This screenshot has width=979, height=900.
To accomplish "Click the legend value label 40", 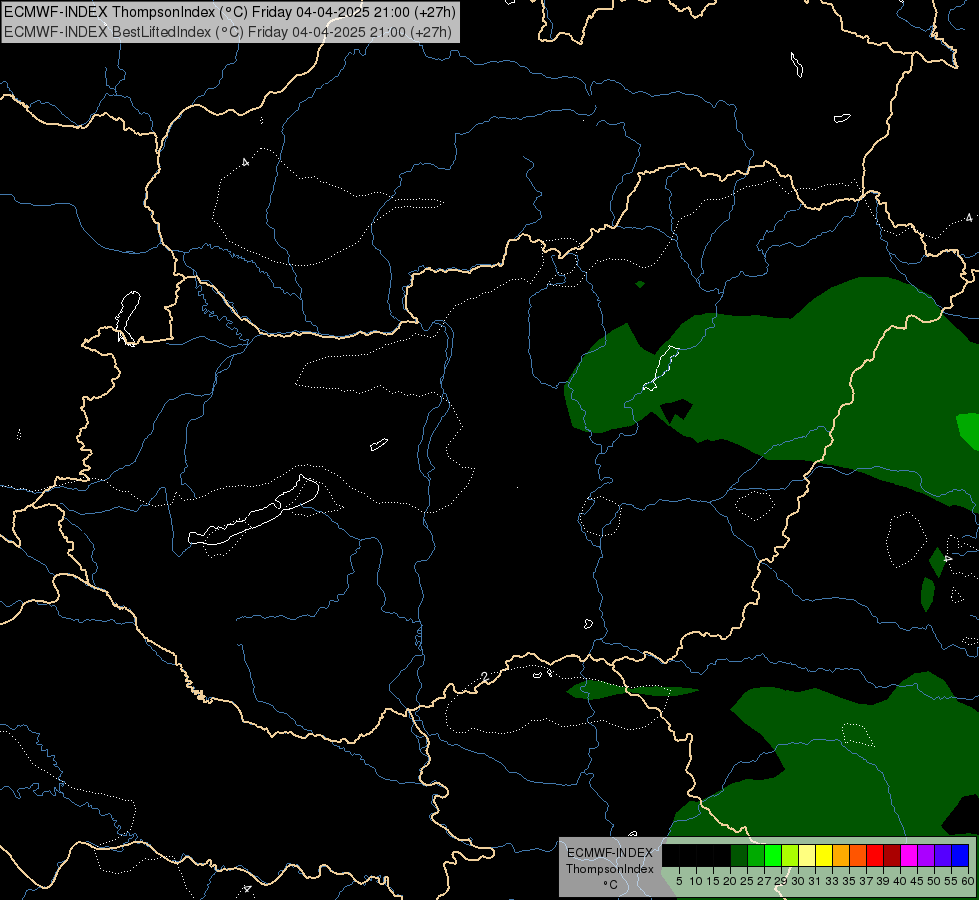I will coord(900,881).
